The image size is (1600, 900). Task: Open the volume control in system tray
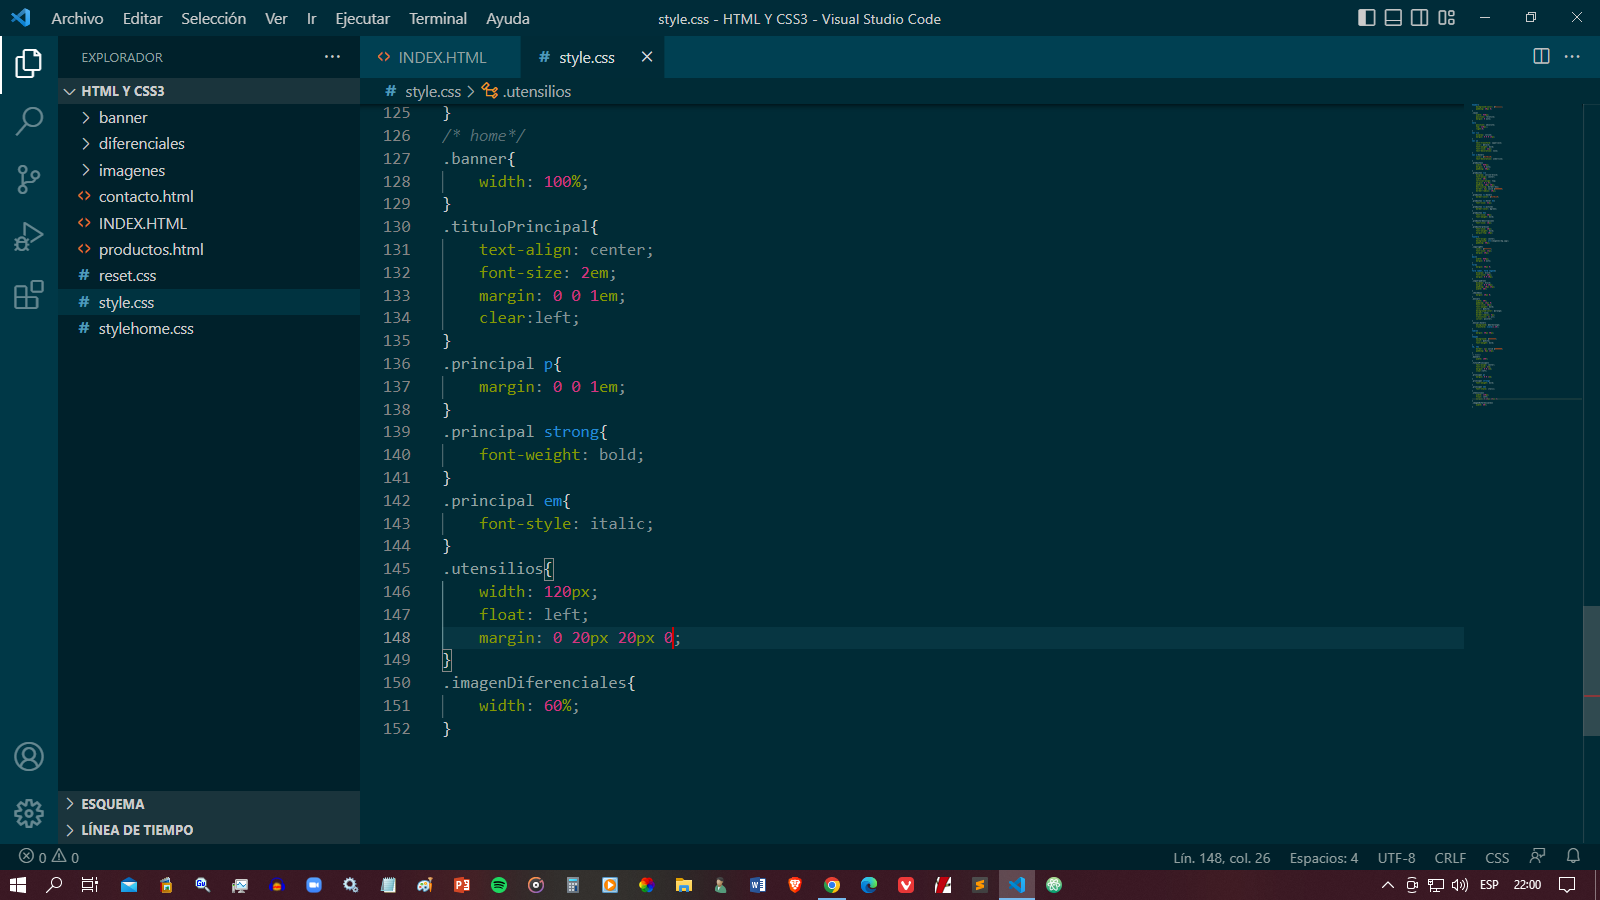click(1460, 885)
